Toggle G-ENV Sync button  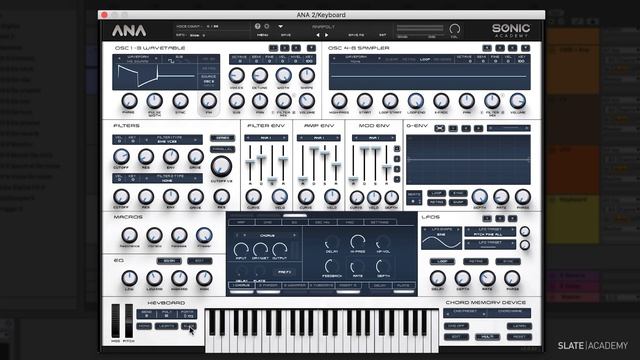coord(458,193)
